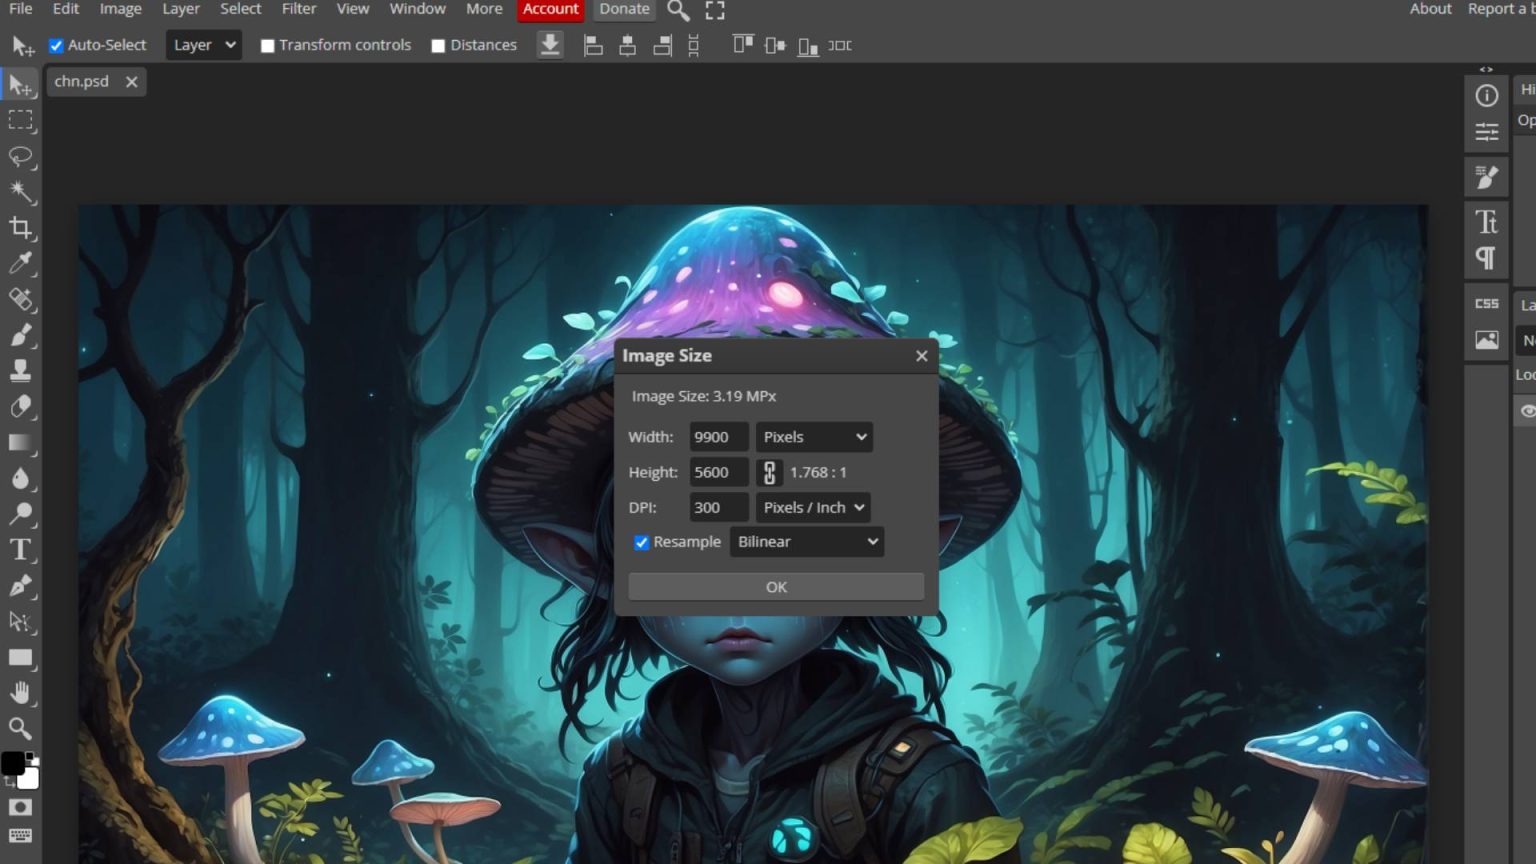Screen dimensions: 1536x864
Task: Select the Eraser tool
Action: tap(20, 406)
